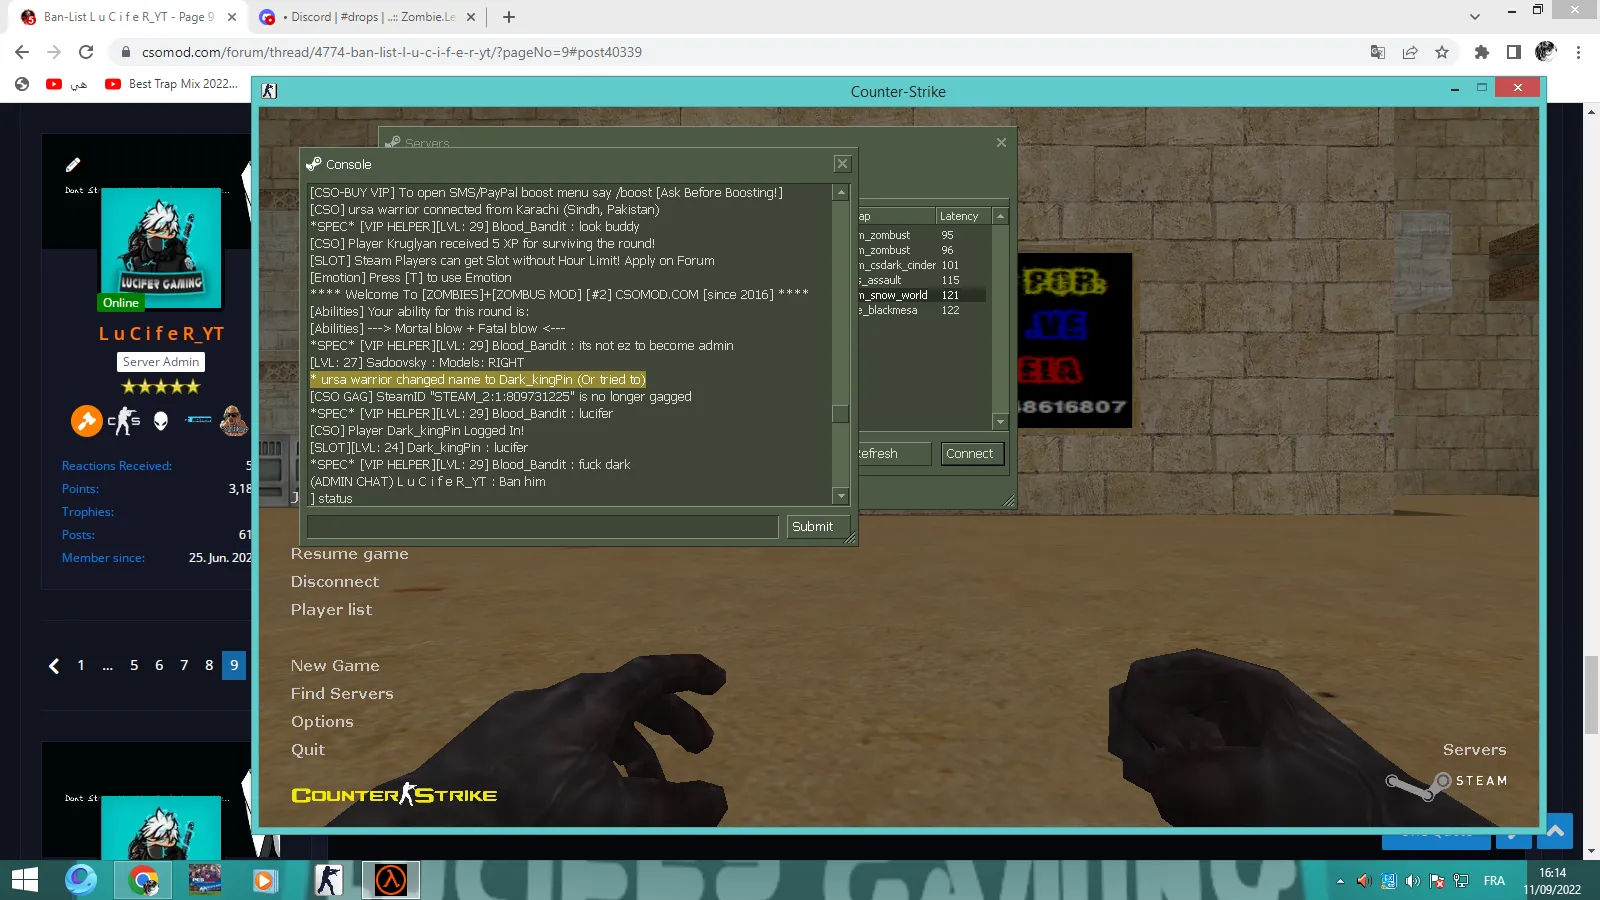This screenshot has width=1600, height=900.
Task: Sort the server list by Latency column
Action: pos(963,216)
